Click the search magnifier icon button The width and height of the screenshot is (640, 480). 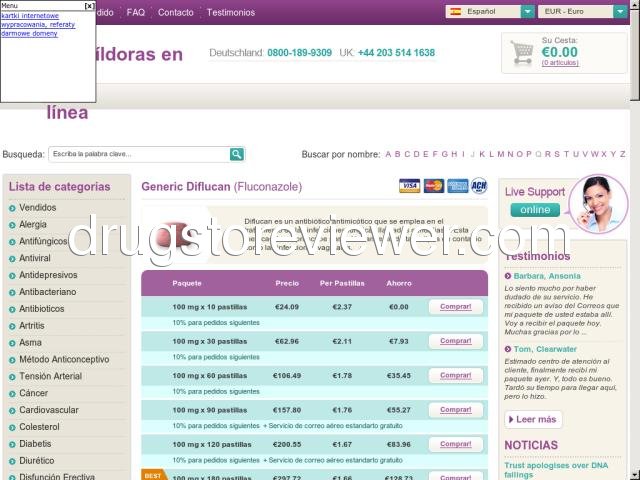(x=237, y=154)
